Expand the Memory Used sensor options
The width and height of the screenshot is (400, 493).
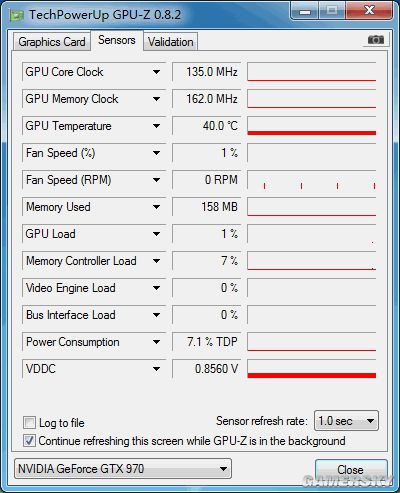pos(156,207)
